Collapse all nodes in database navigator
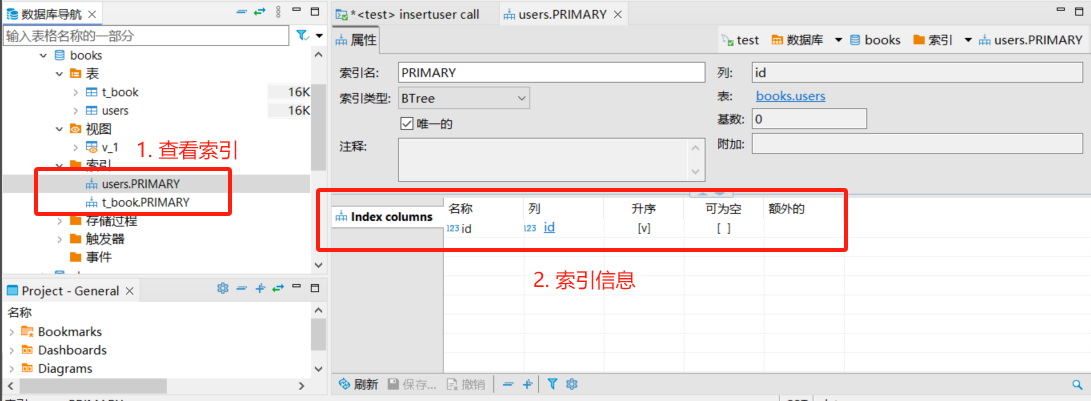This screenshot has height=401, width=1091. pos(241,11)
